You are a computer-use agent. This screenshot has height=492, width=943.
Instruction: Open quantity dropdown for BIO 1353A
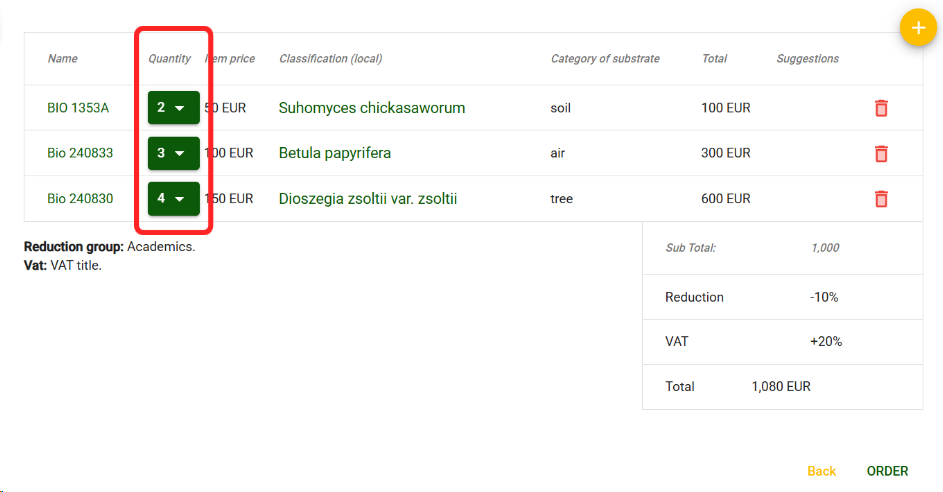click(173, 108)
